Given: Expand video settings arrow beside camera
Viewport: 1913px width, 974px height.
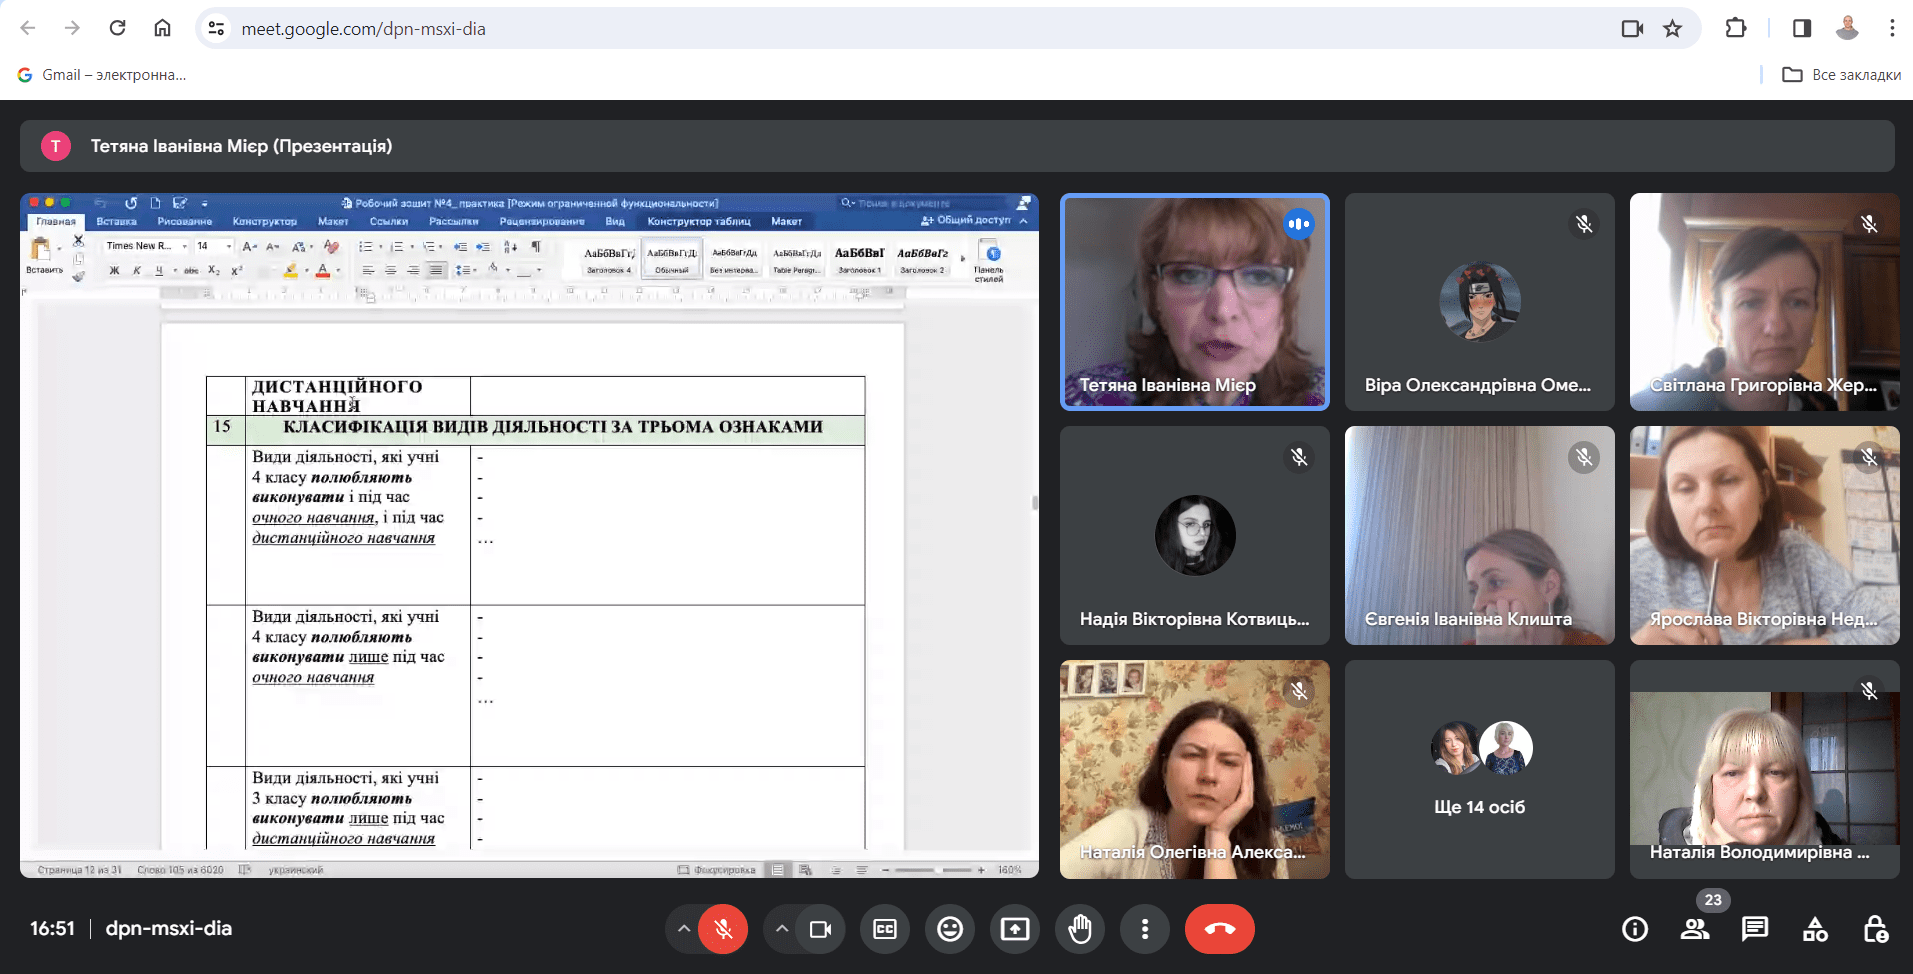Looking at the screenshot, I should coord(782,929).
